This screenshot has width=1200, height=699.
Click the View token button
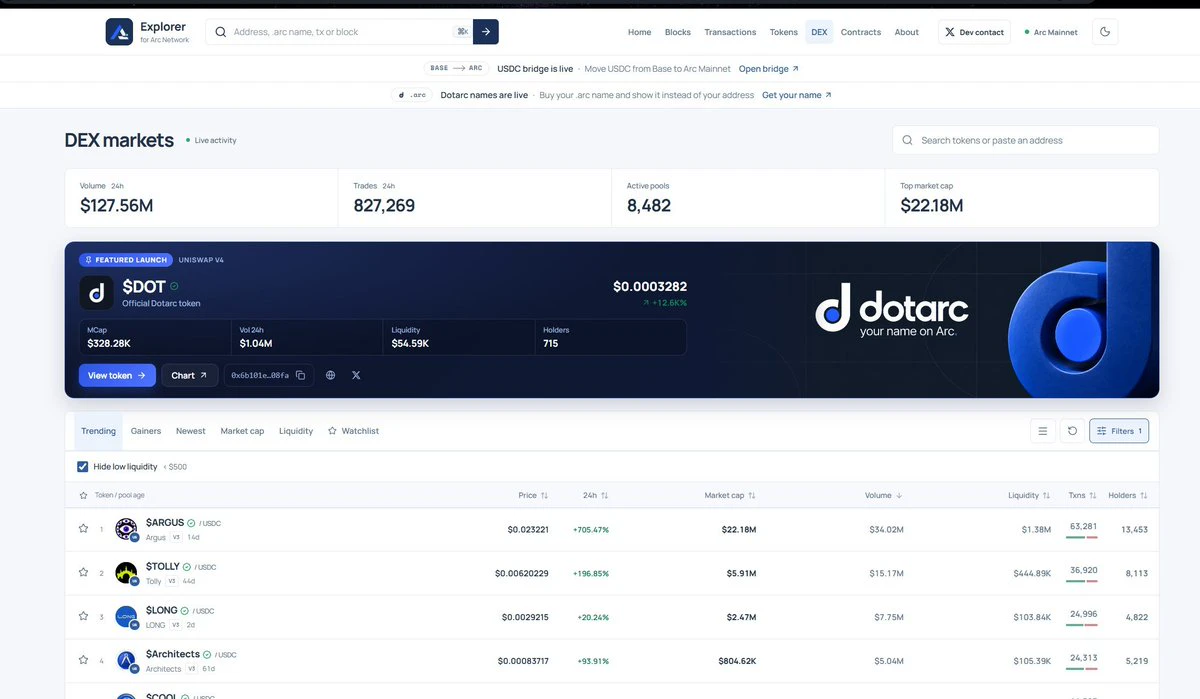point(117,375)
